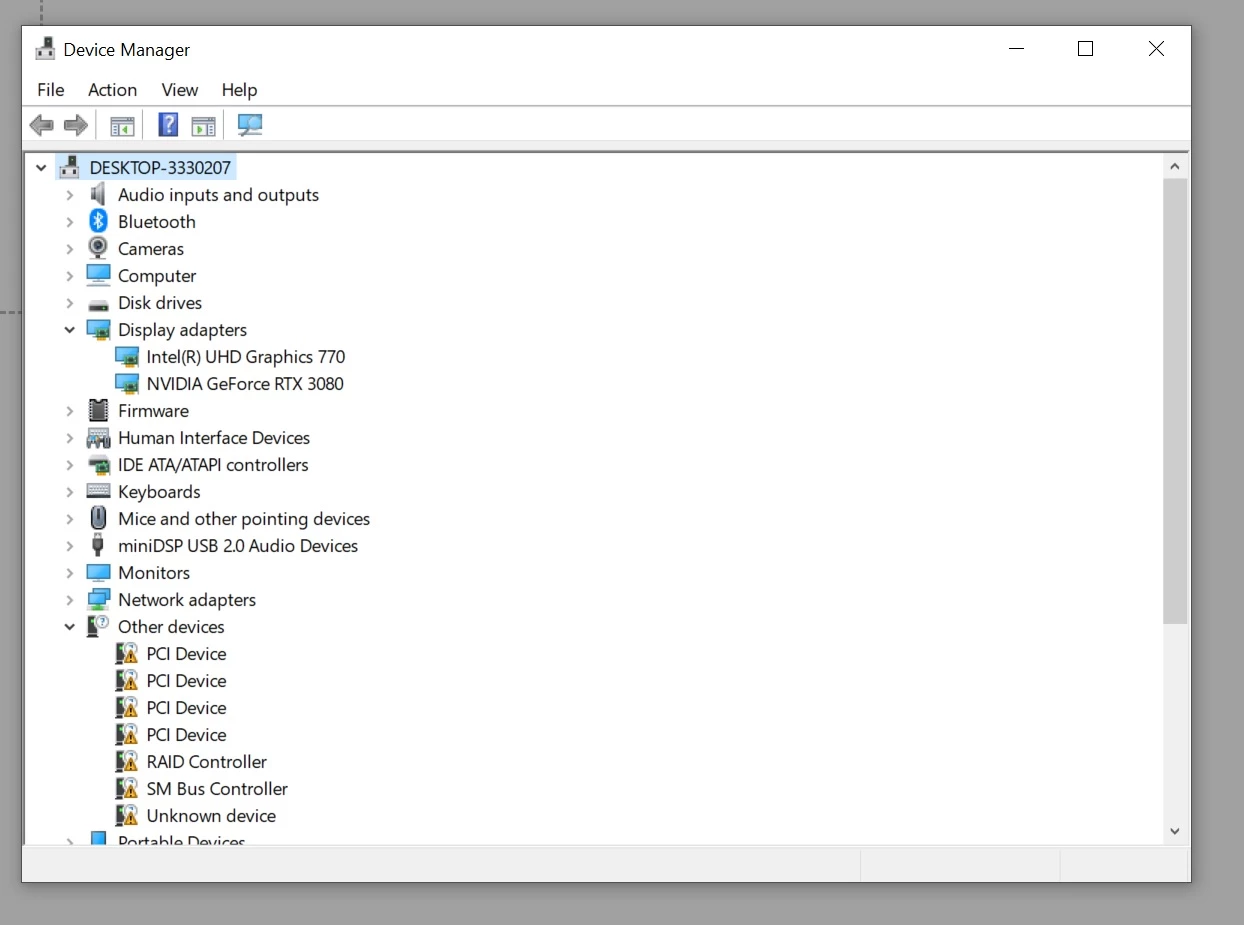1244x925 pixels.
Task: Click the Device Manager title bar icon
Action: point(45,49)
